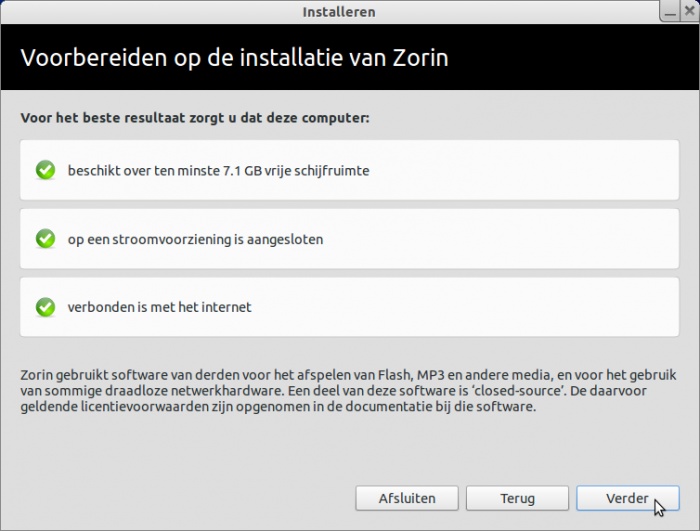The image size is (700, 531).
Task: Click 'draadloze netwerkhardware' in the notice paragraph
Action: pos(194,391)
